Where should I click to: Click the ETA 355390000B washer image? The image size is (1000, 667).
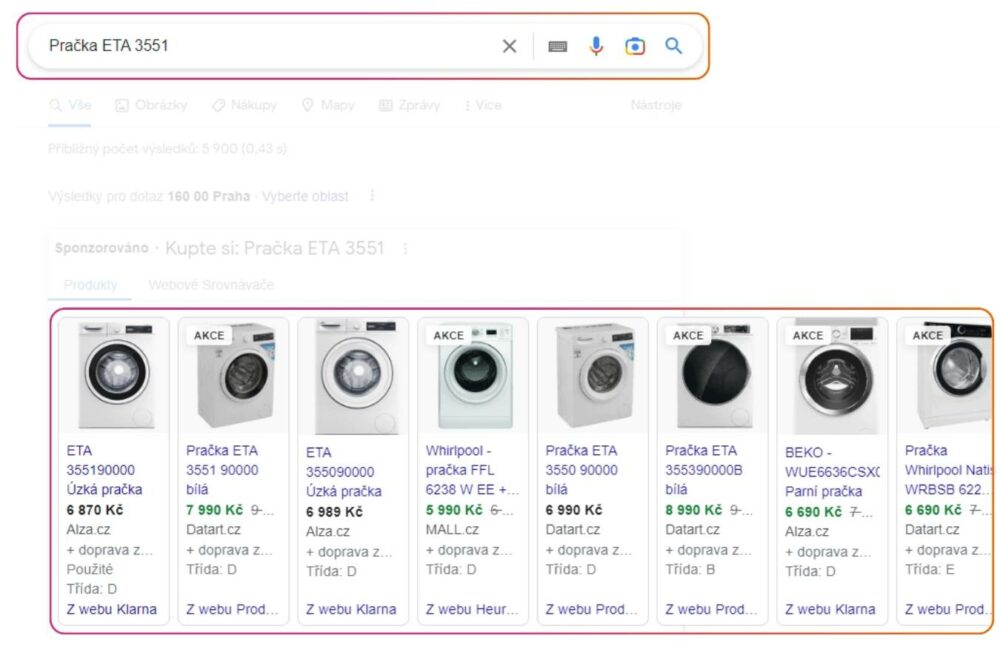coord(714,375)
